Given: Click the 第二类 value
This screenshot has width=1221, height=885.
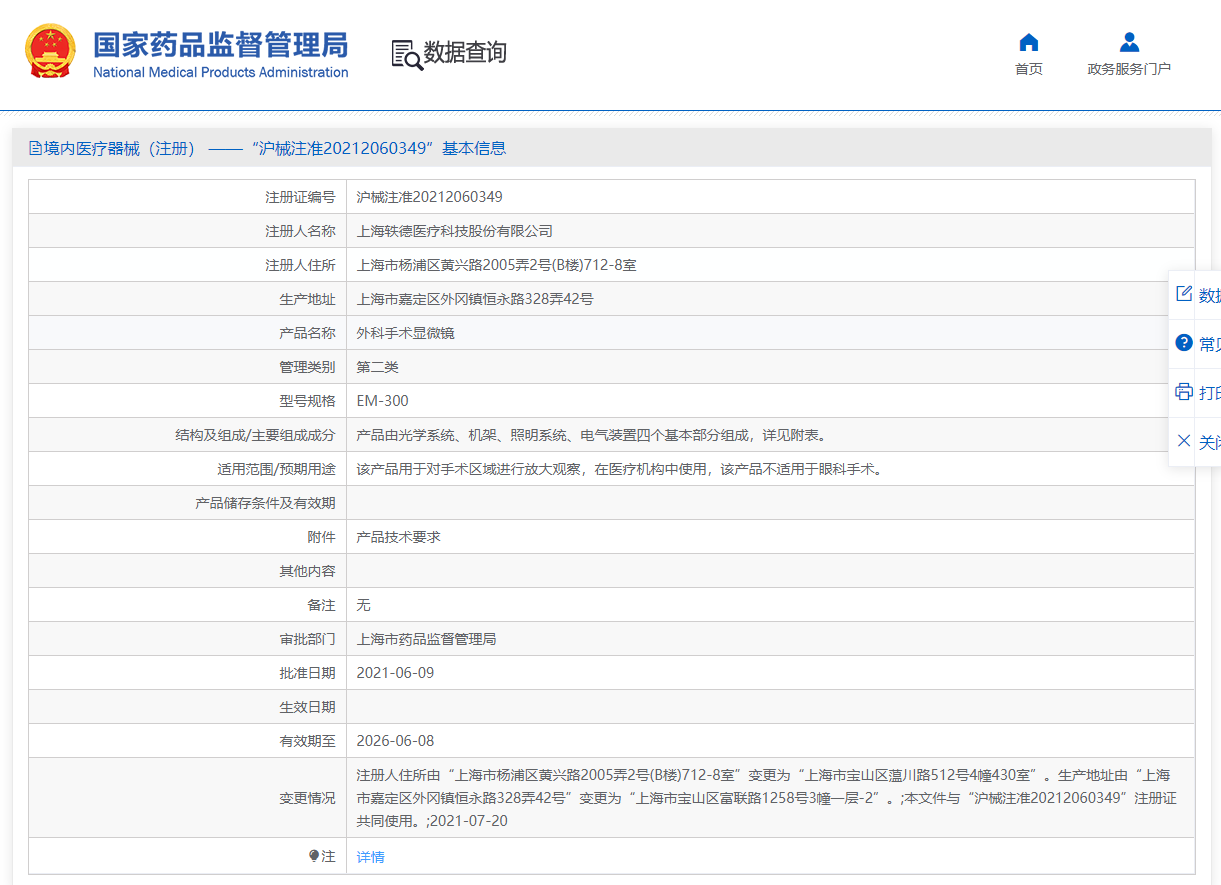Looking at the screenshot, I should 378,367.
